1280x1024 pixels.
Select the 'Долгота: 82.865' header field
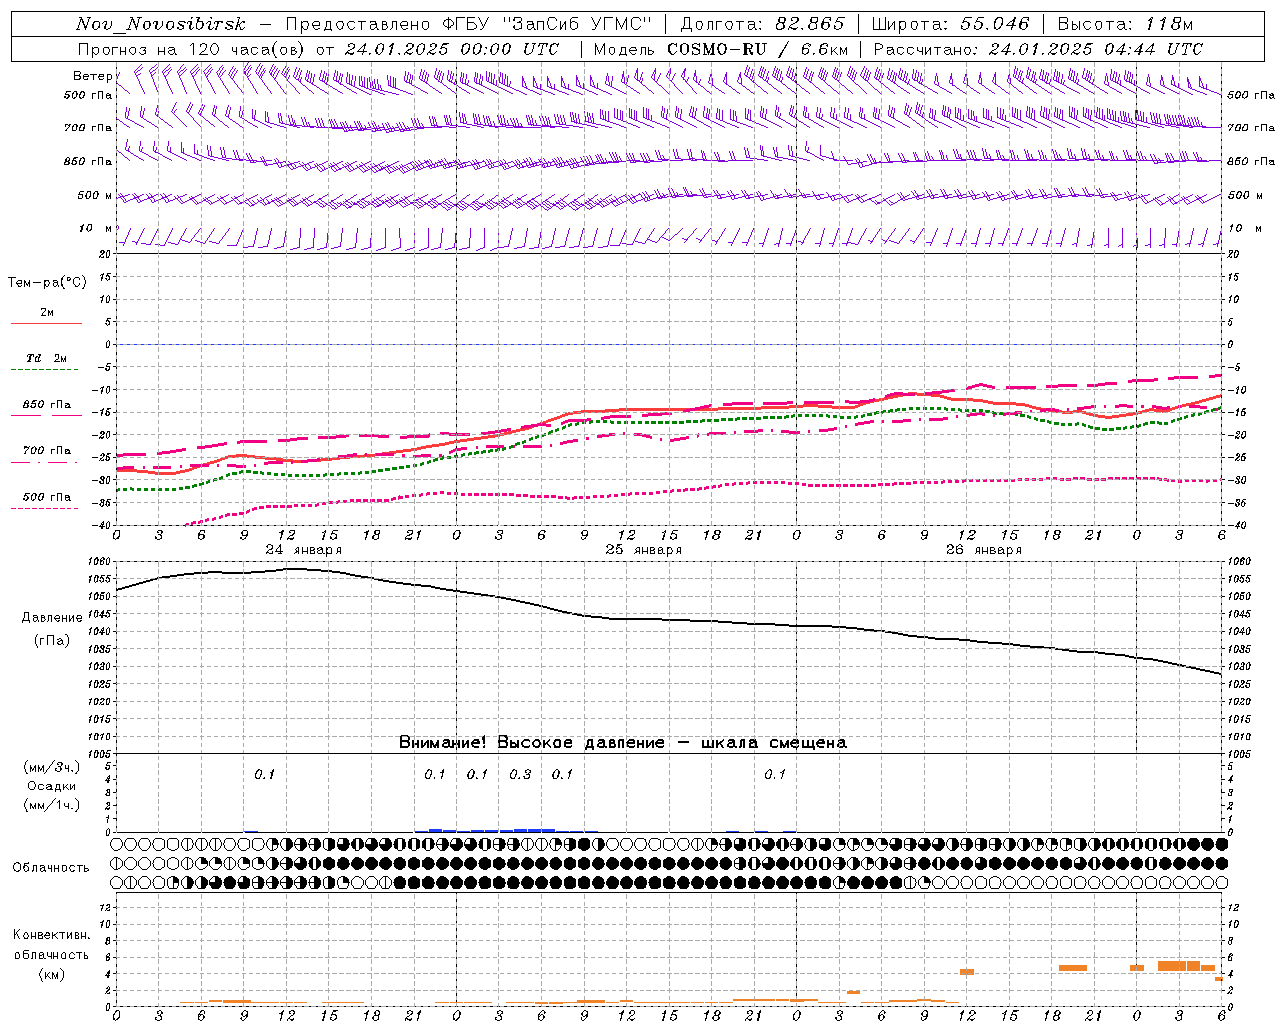coord(762,25)
